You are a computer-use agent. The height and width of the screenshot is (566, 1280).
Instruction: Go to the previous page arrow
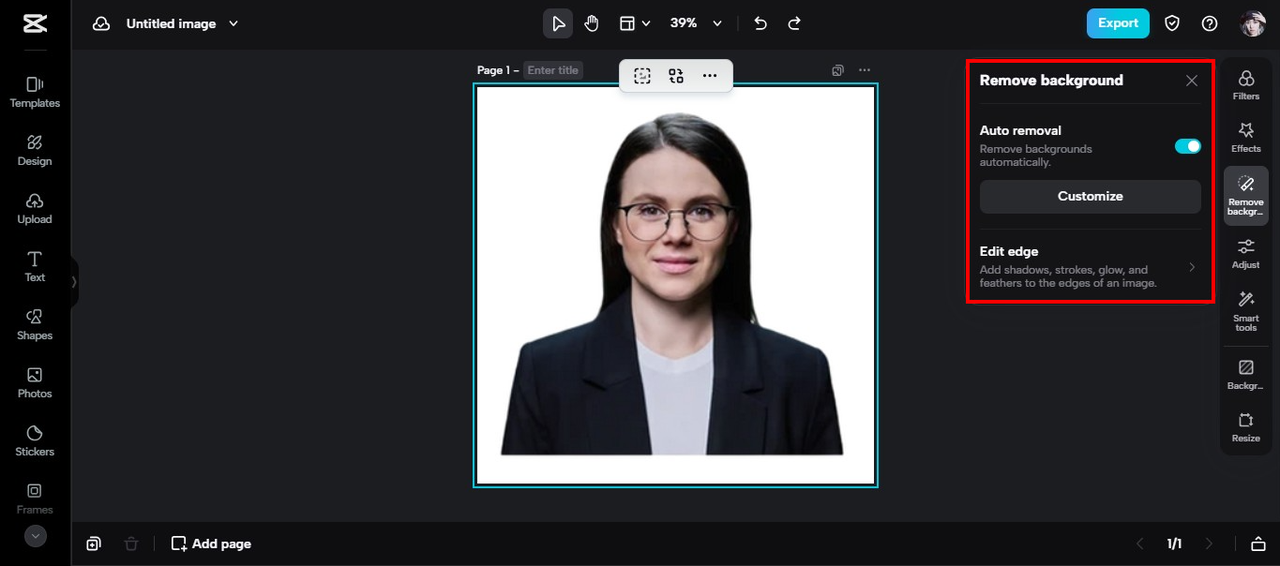click(x=1139, y=544)
